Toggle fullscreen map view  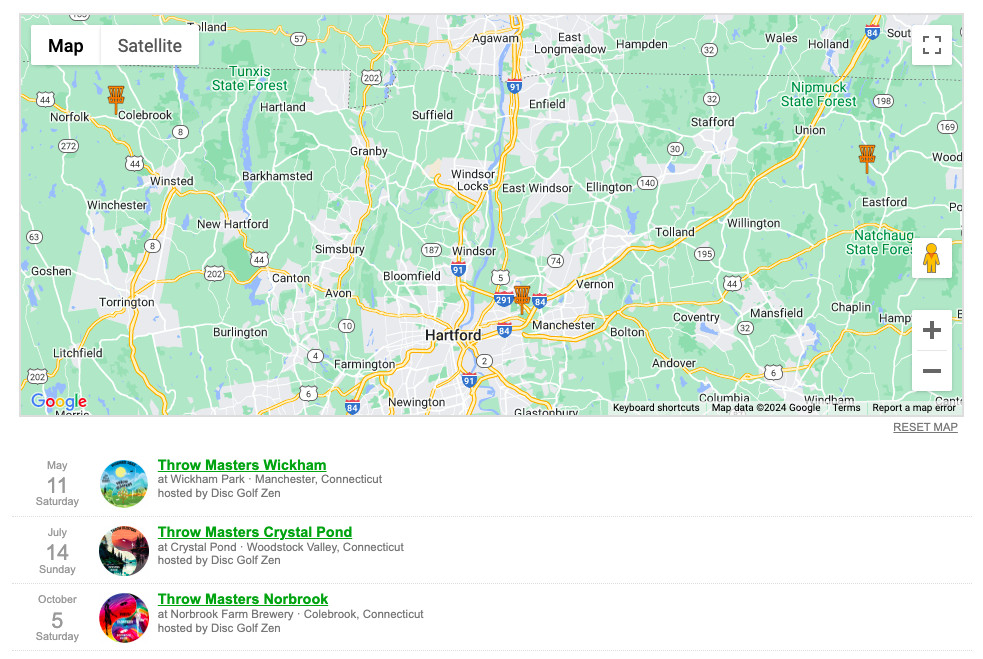click(932, 45)
